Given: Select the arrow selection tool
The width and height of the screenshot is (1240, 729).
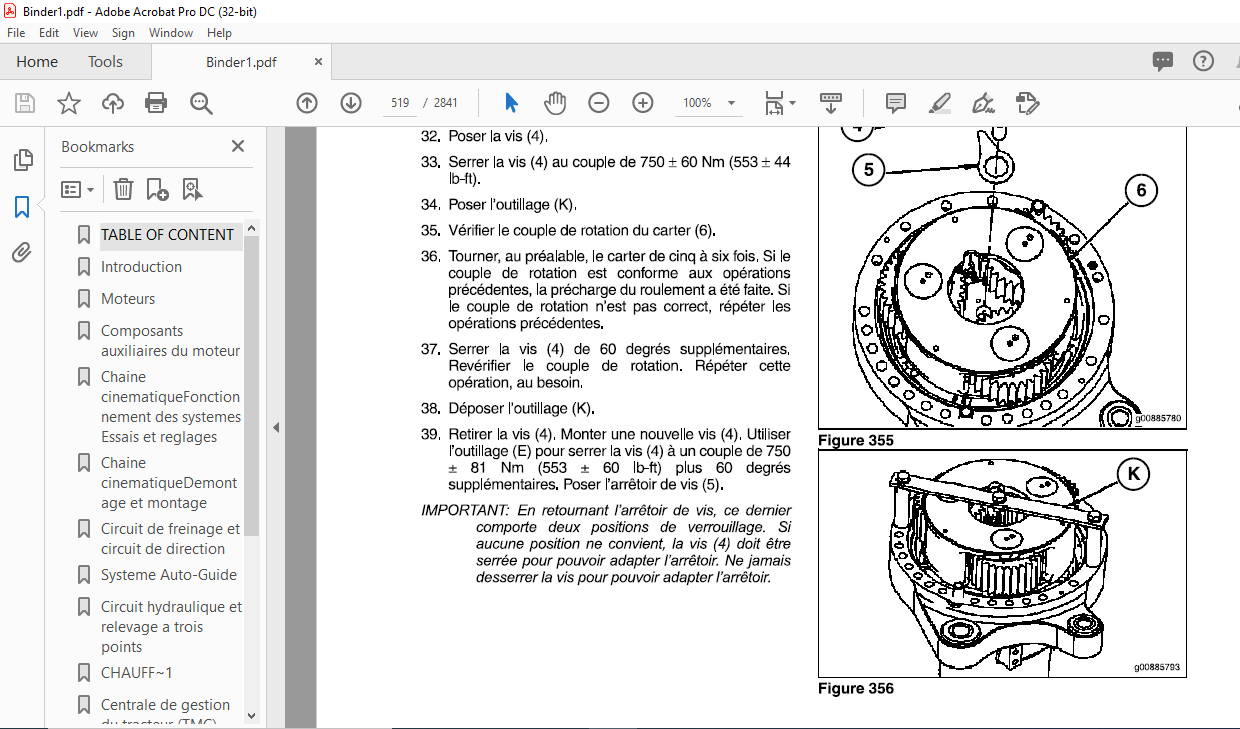Looking at the screenshot, I should coord(511,103).
